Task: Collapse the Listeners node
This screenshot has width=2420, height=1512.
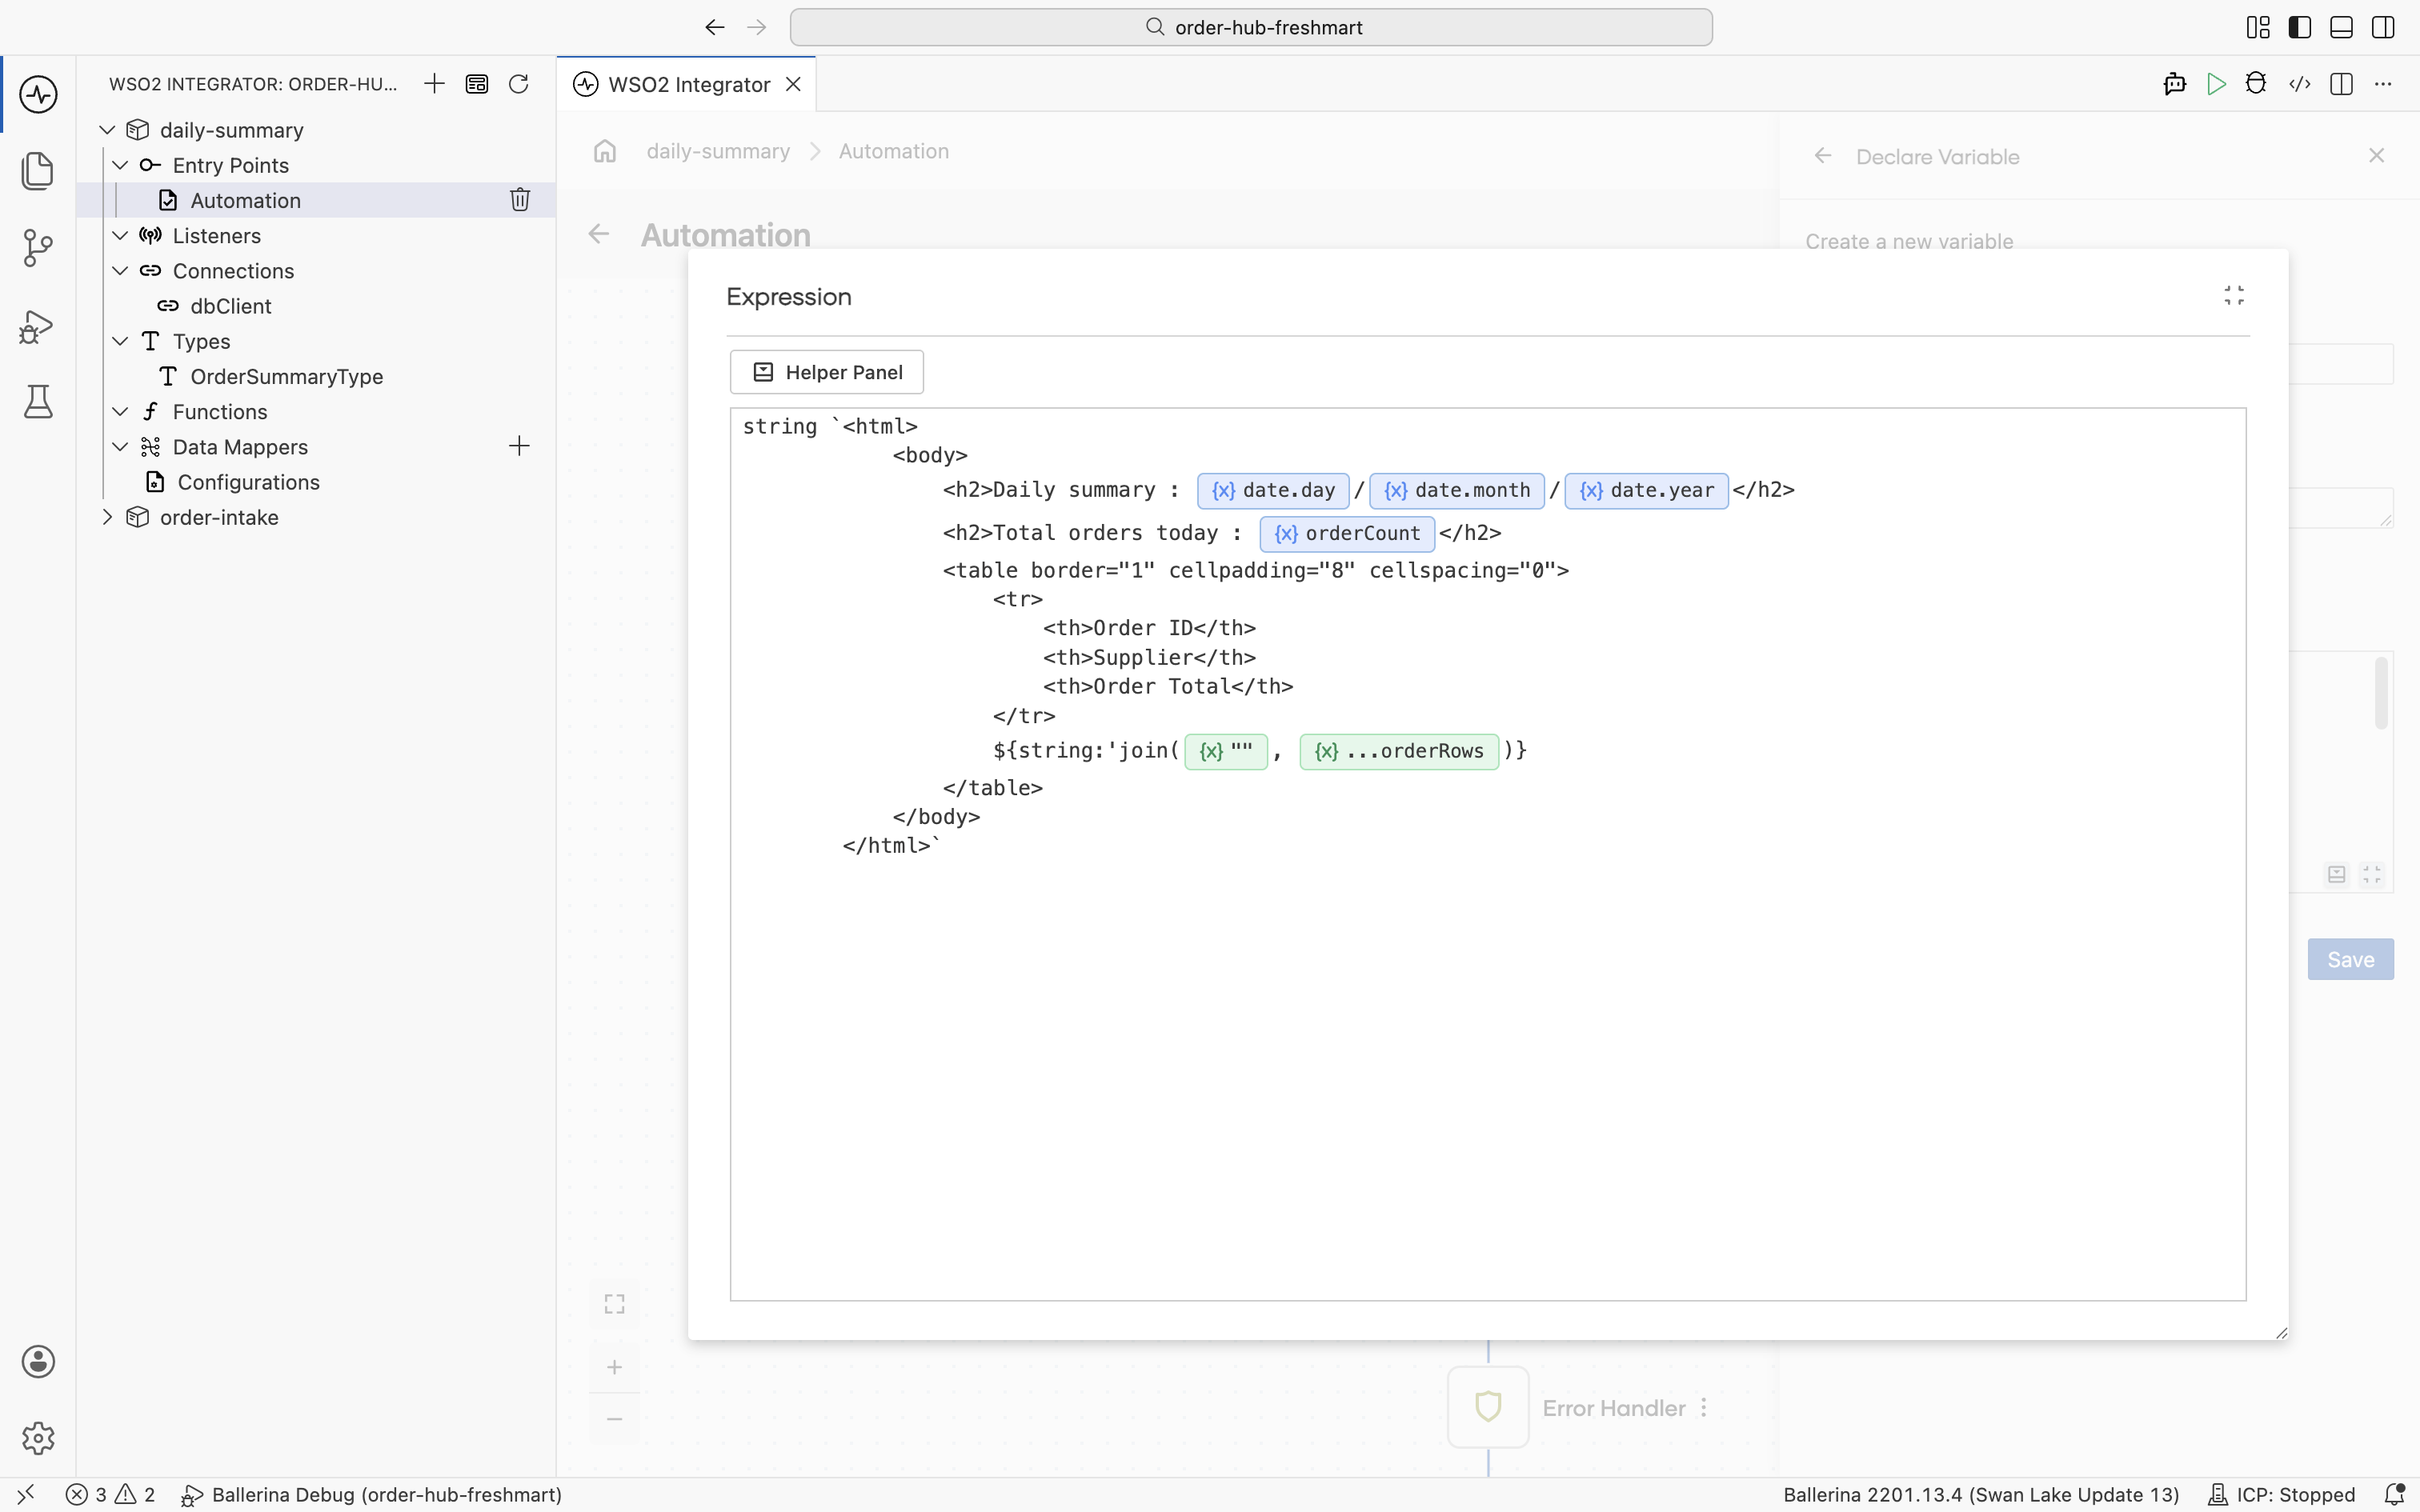Action: click(120, 235)
